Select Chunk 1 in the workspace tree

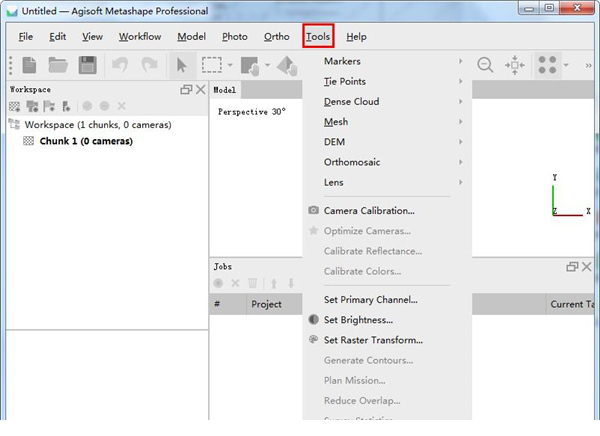pos(87,141)
